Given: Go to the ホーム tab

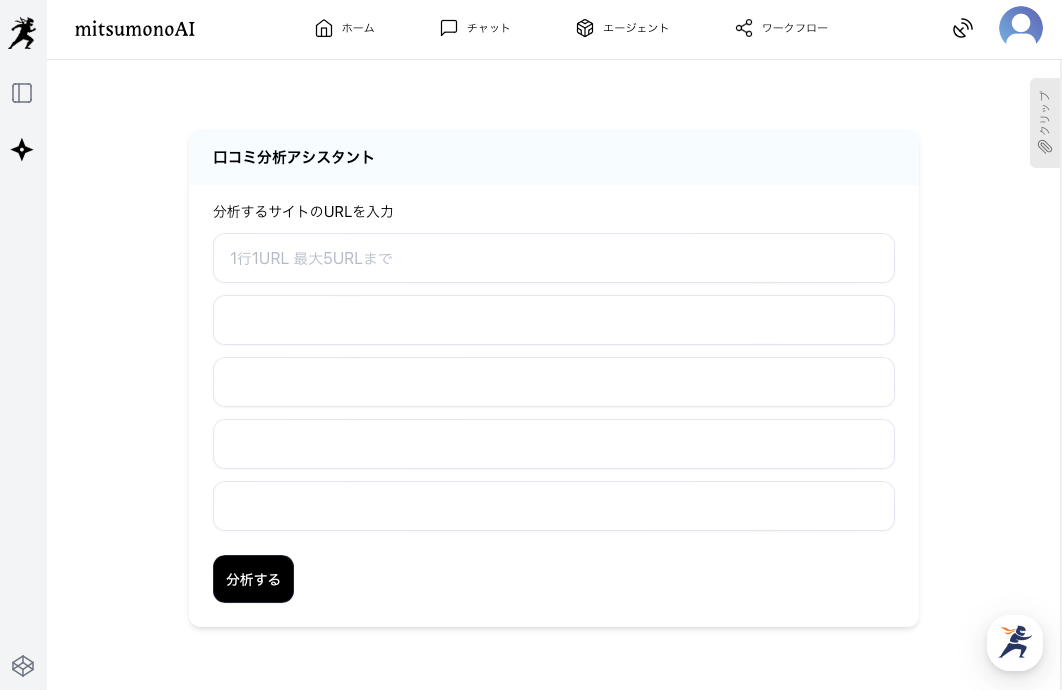Looking at the screenshot, I should pyautogui.click(x=345, y=28).
